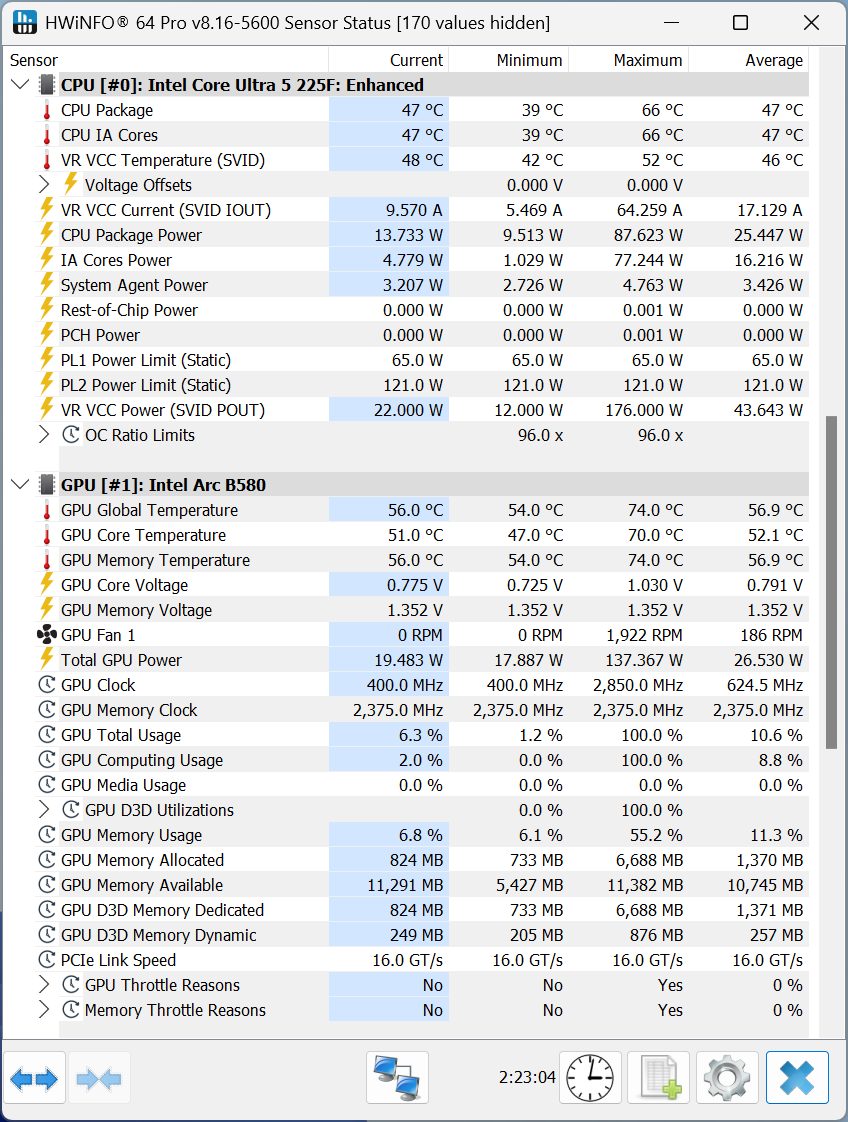
Task: Expand GPU D3D Utilizations row
Action: point(43,810)
